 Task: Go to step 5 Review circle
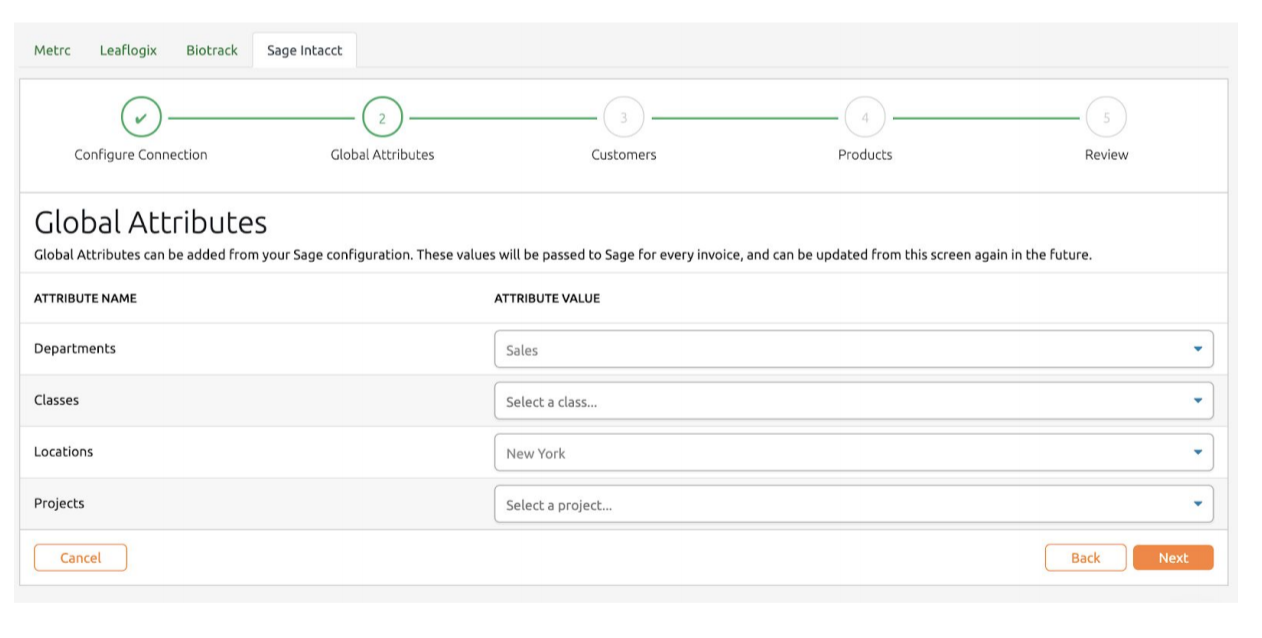1106,117
